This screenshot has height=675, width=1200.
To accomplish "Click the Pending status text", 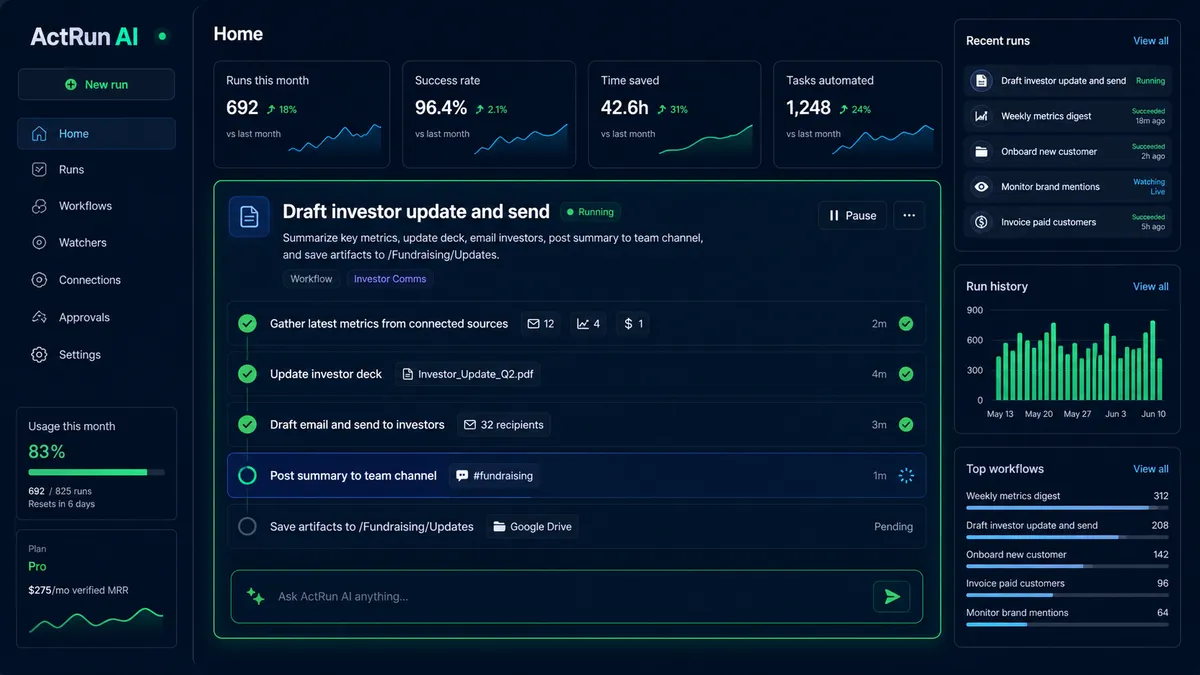I will click(894, 527).
